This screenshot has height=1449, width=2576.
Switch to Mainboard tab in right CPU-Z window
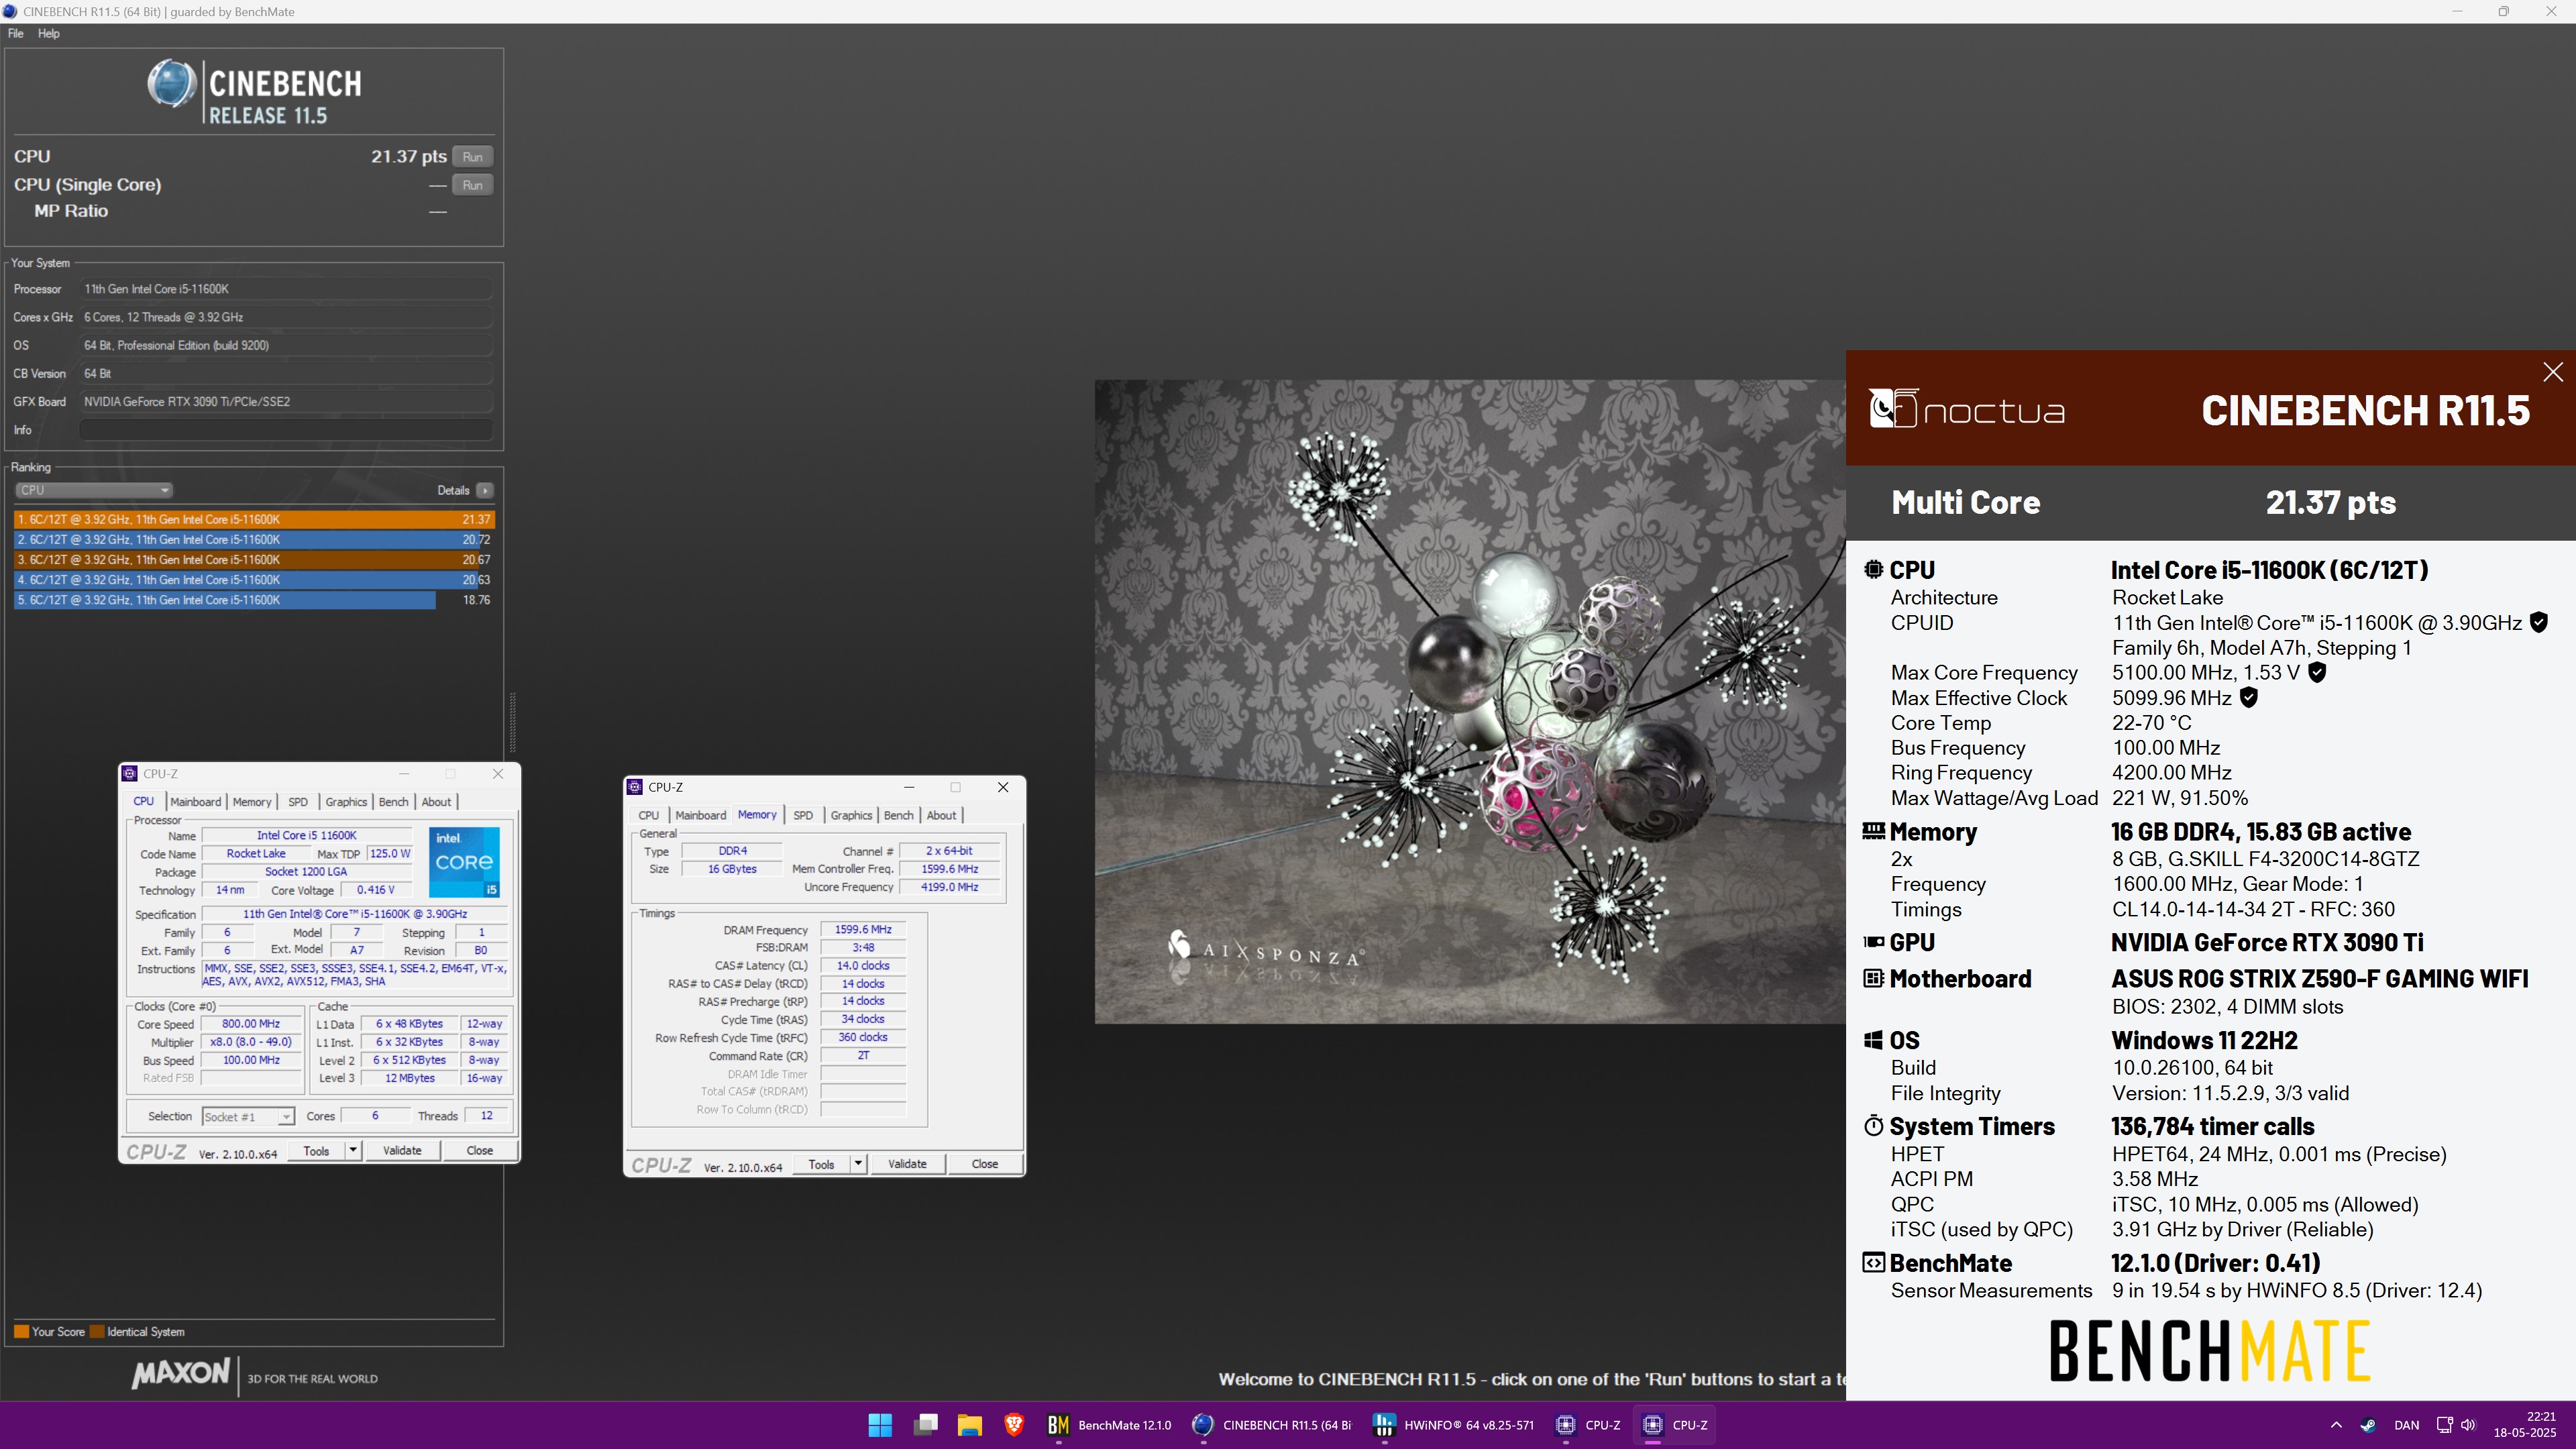click(701, 815)
